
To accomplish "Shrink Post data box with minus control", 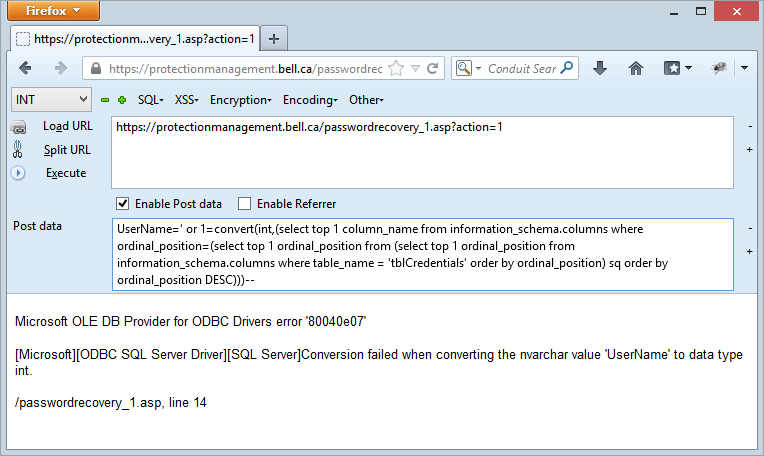I will 750,228.
